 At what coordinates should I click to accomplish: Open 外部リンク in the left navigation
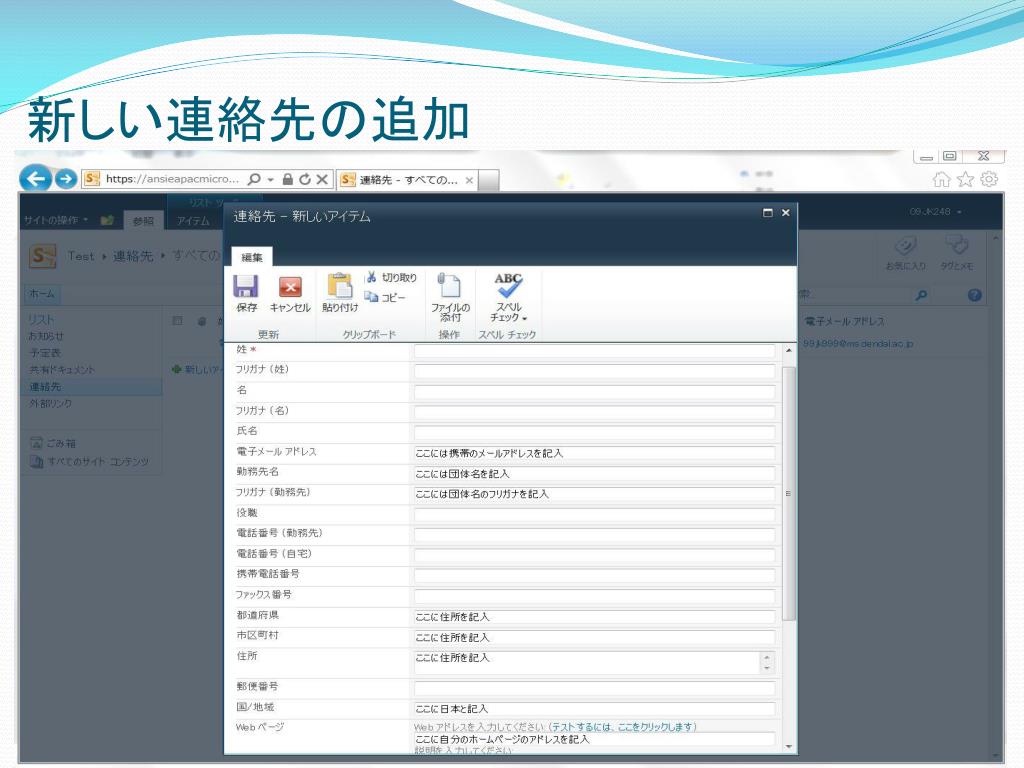pyautogui.click(x=50, y=404)
